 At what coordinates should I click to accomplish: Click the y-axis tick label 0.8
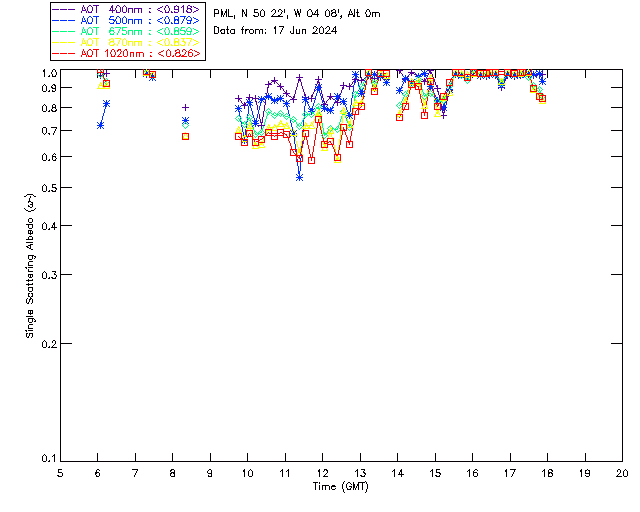click(x=49, y=108)
